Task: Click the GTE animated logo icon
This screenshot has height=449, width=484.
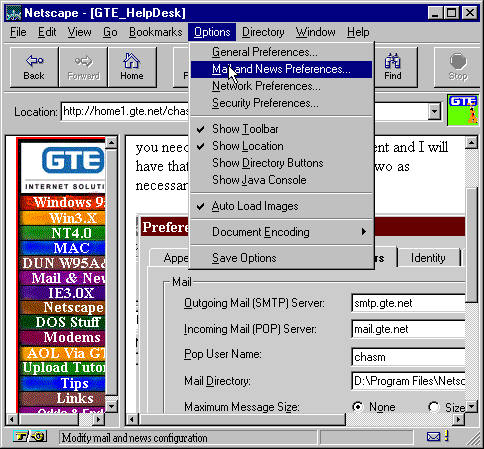Action: pos(463,110)
